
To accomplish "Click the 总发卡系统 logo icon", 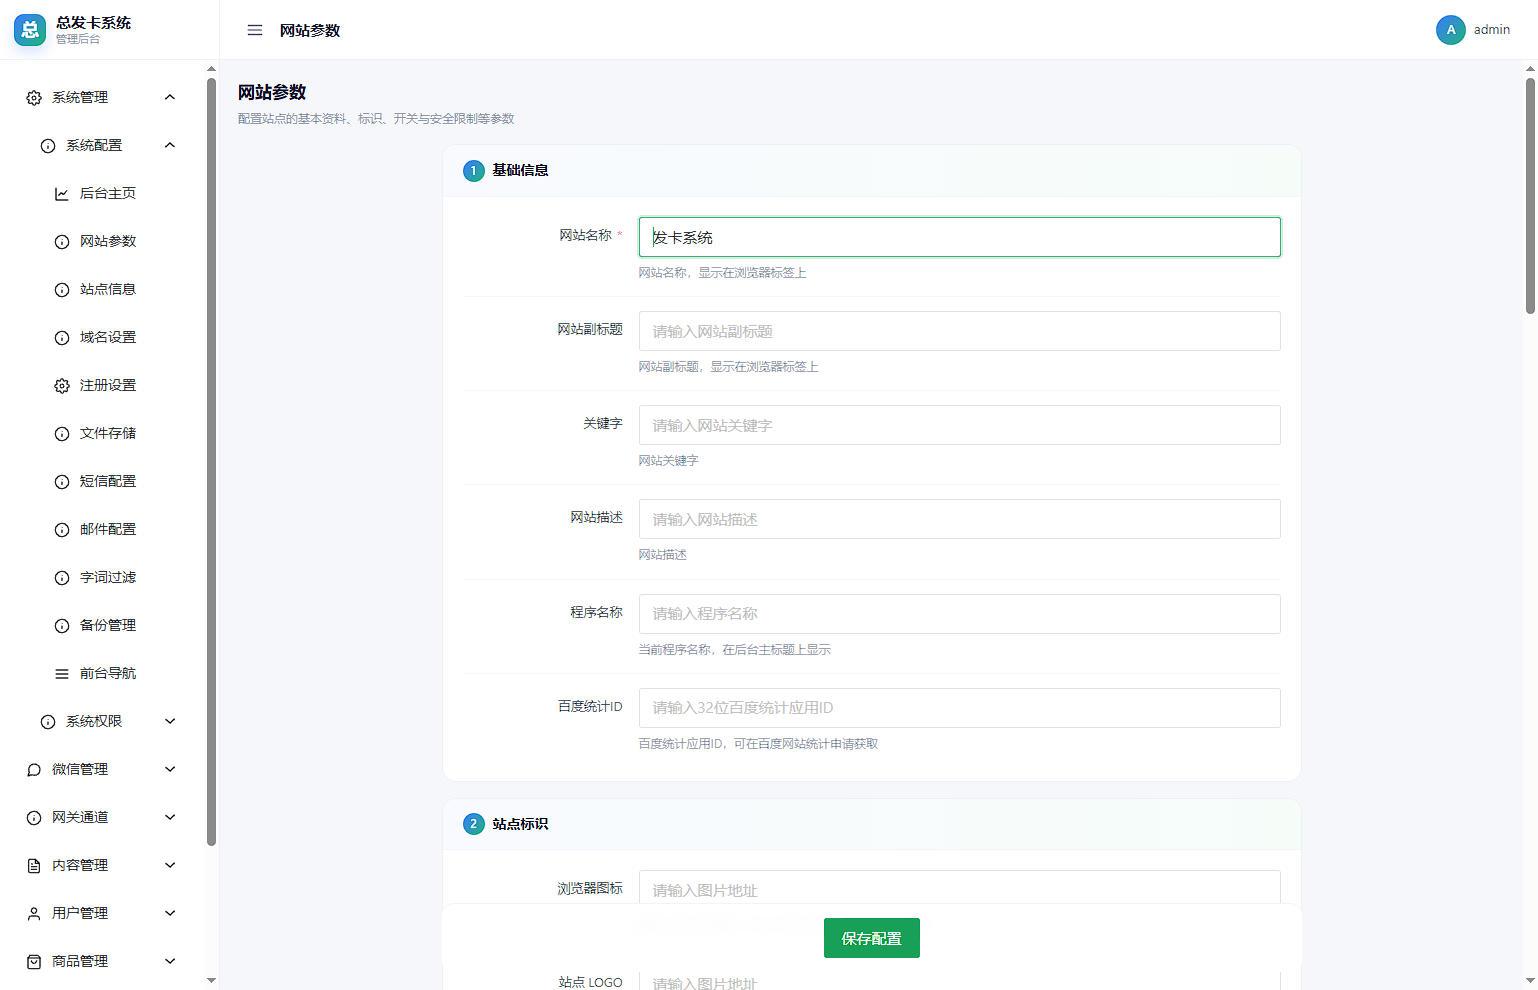I will coord(30,30).
